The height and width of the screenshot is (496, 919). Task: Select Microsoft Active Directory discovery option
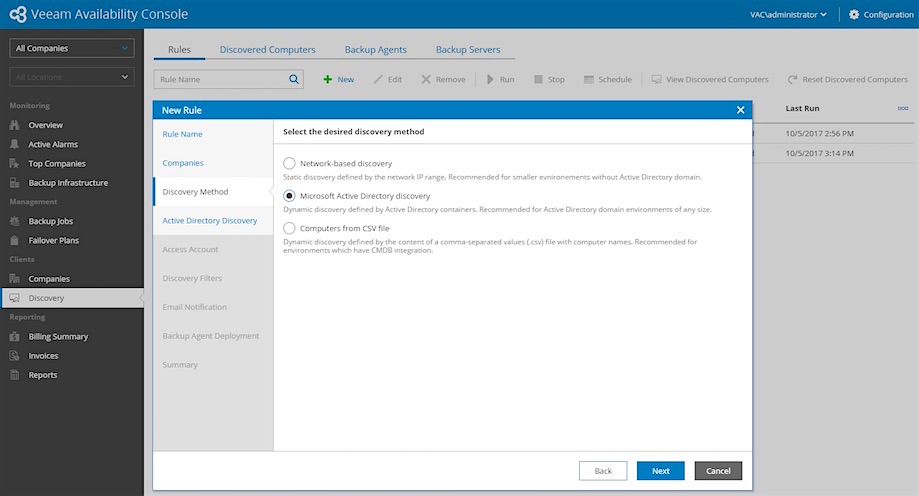pyautogui.click(x=290, y=196)
